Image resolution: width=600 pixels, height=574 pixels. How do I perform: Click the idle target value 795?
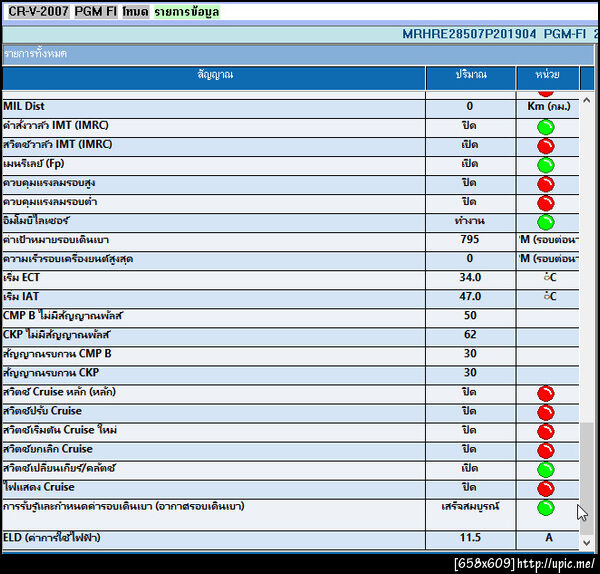pos(470,240)
